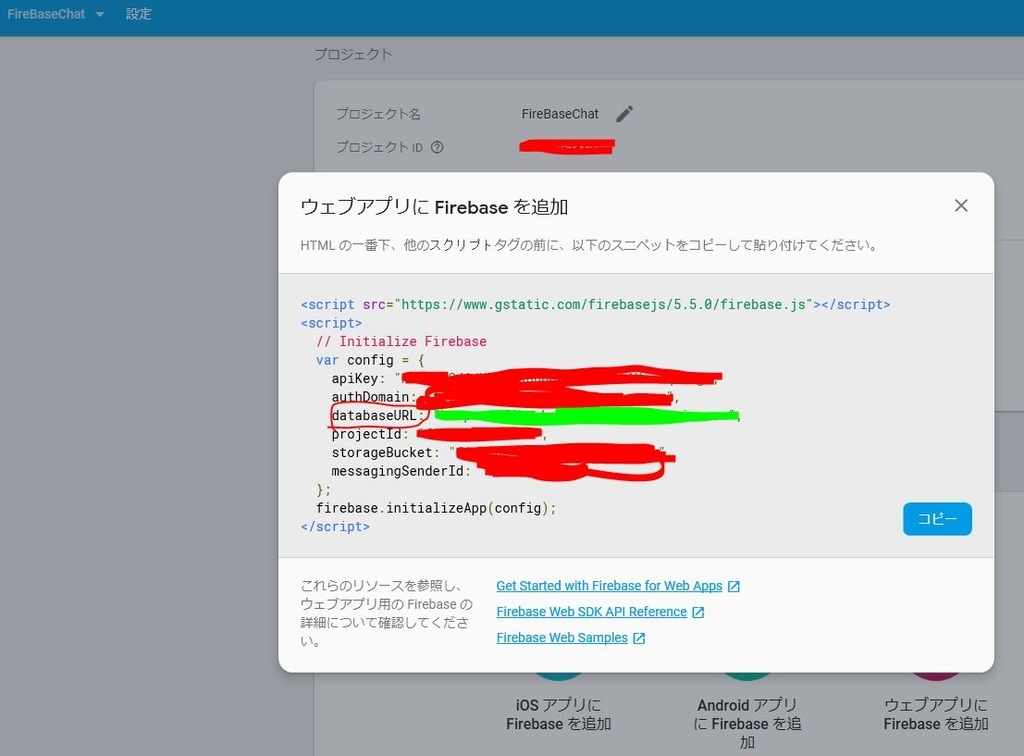
Task: Close the Firebase web app dialog
Action: (961, 206)
